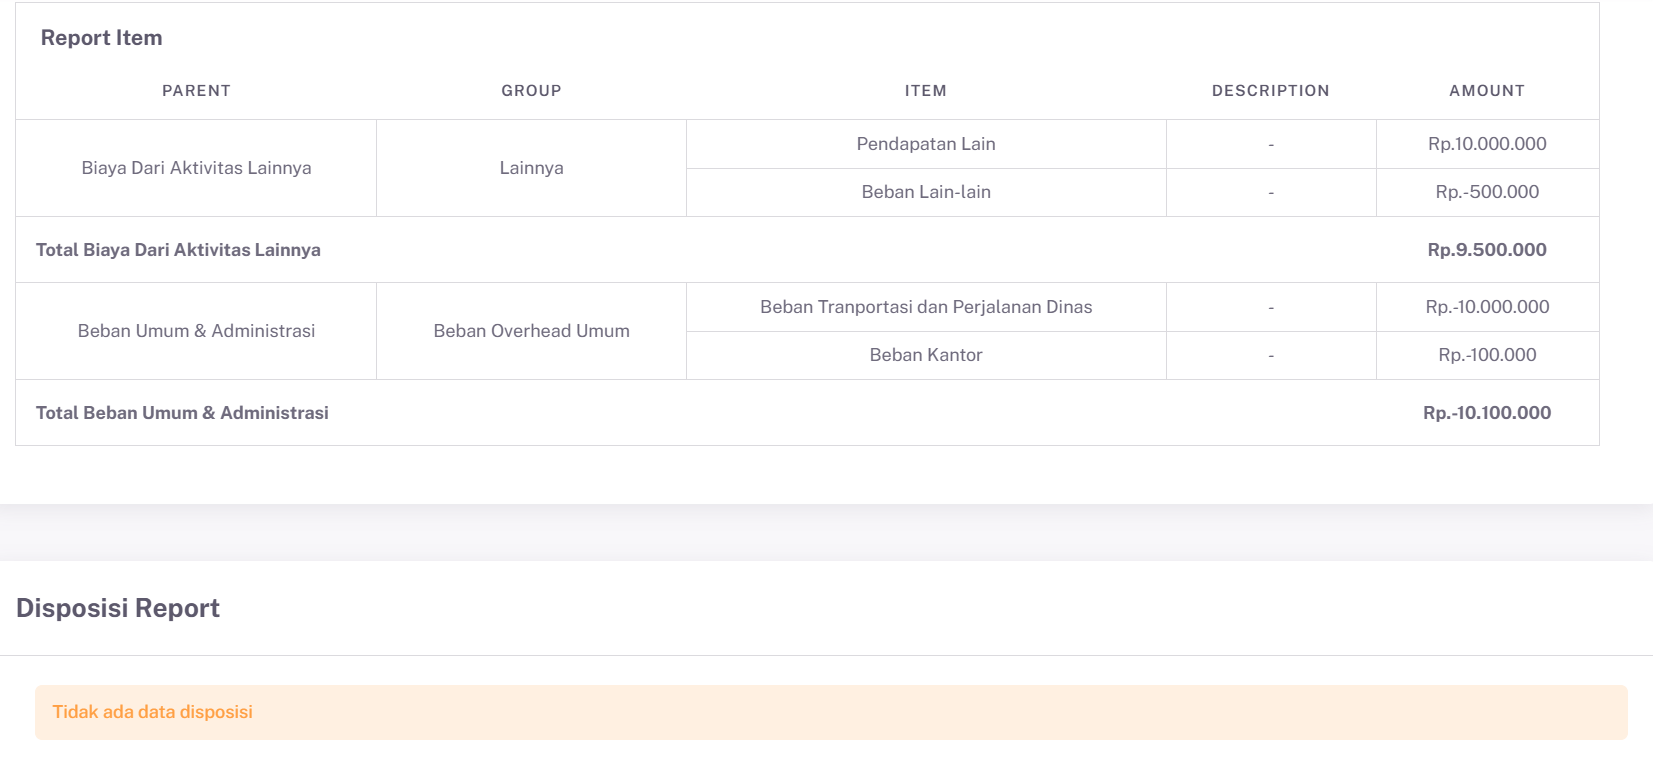Image resolution: width=1653 pixels, height=777 pixels.
Task: Select the Beban Lain-lain item cell
Action: click(925, 192)
